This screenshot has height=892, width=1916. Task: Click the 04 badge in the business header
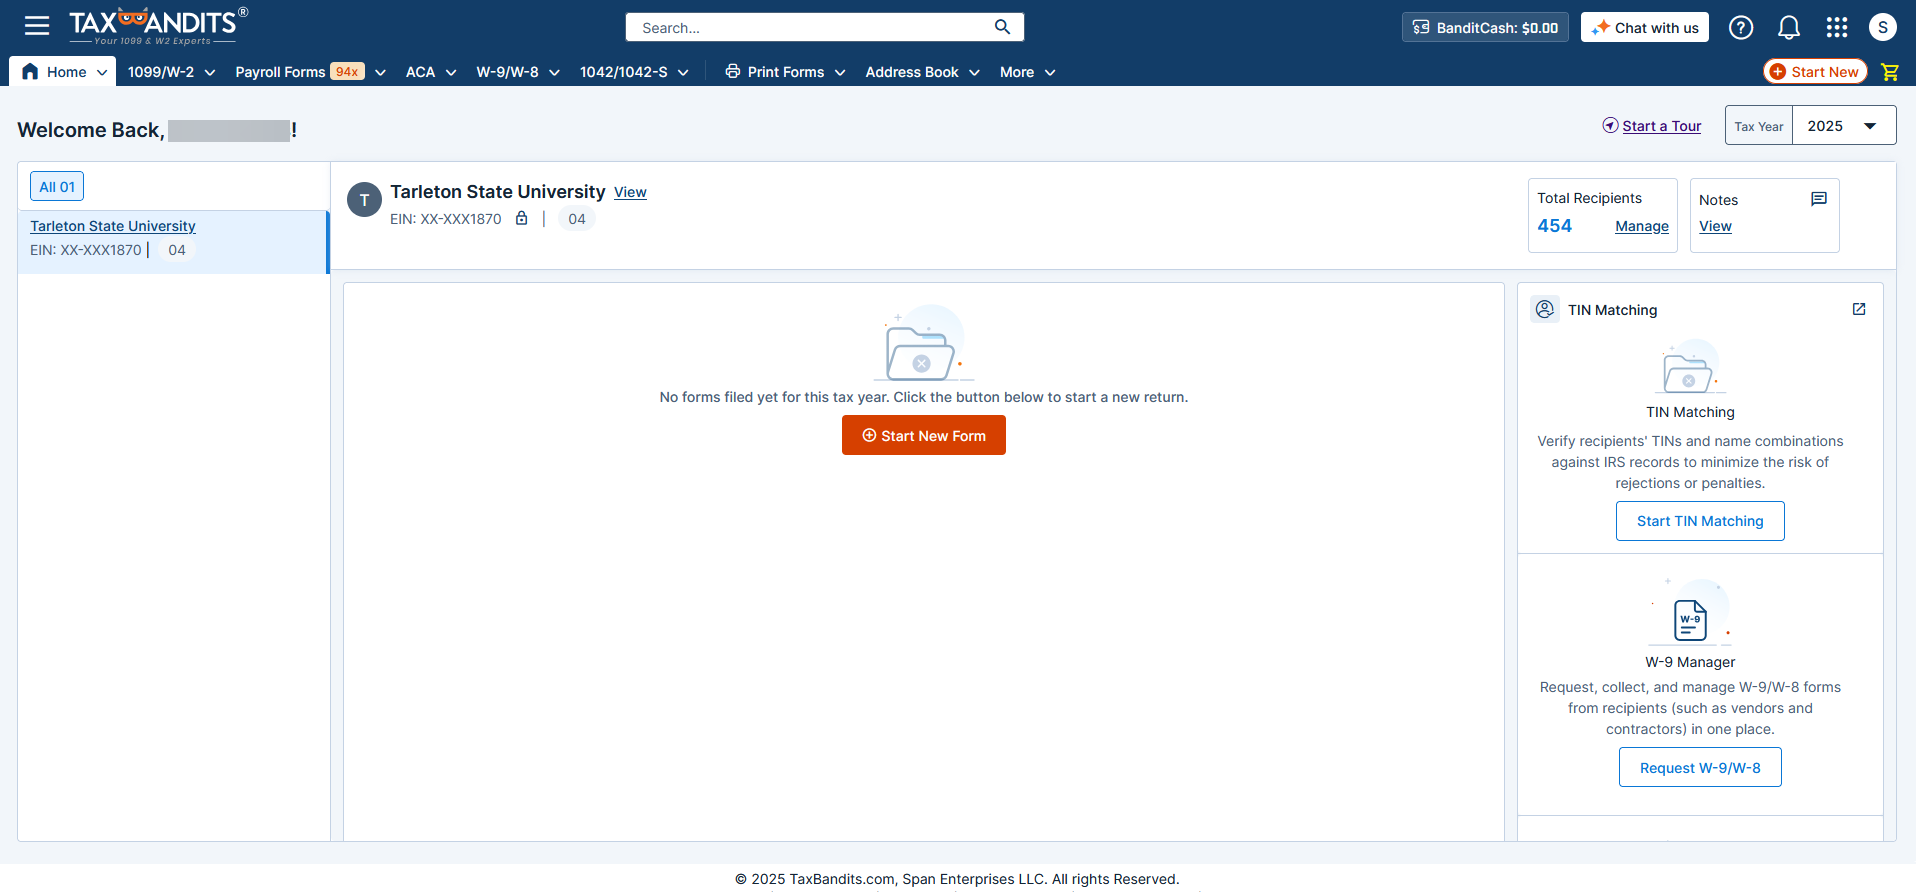coord(577,219)
